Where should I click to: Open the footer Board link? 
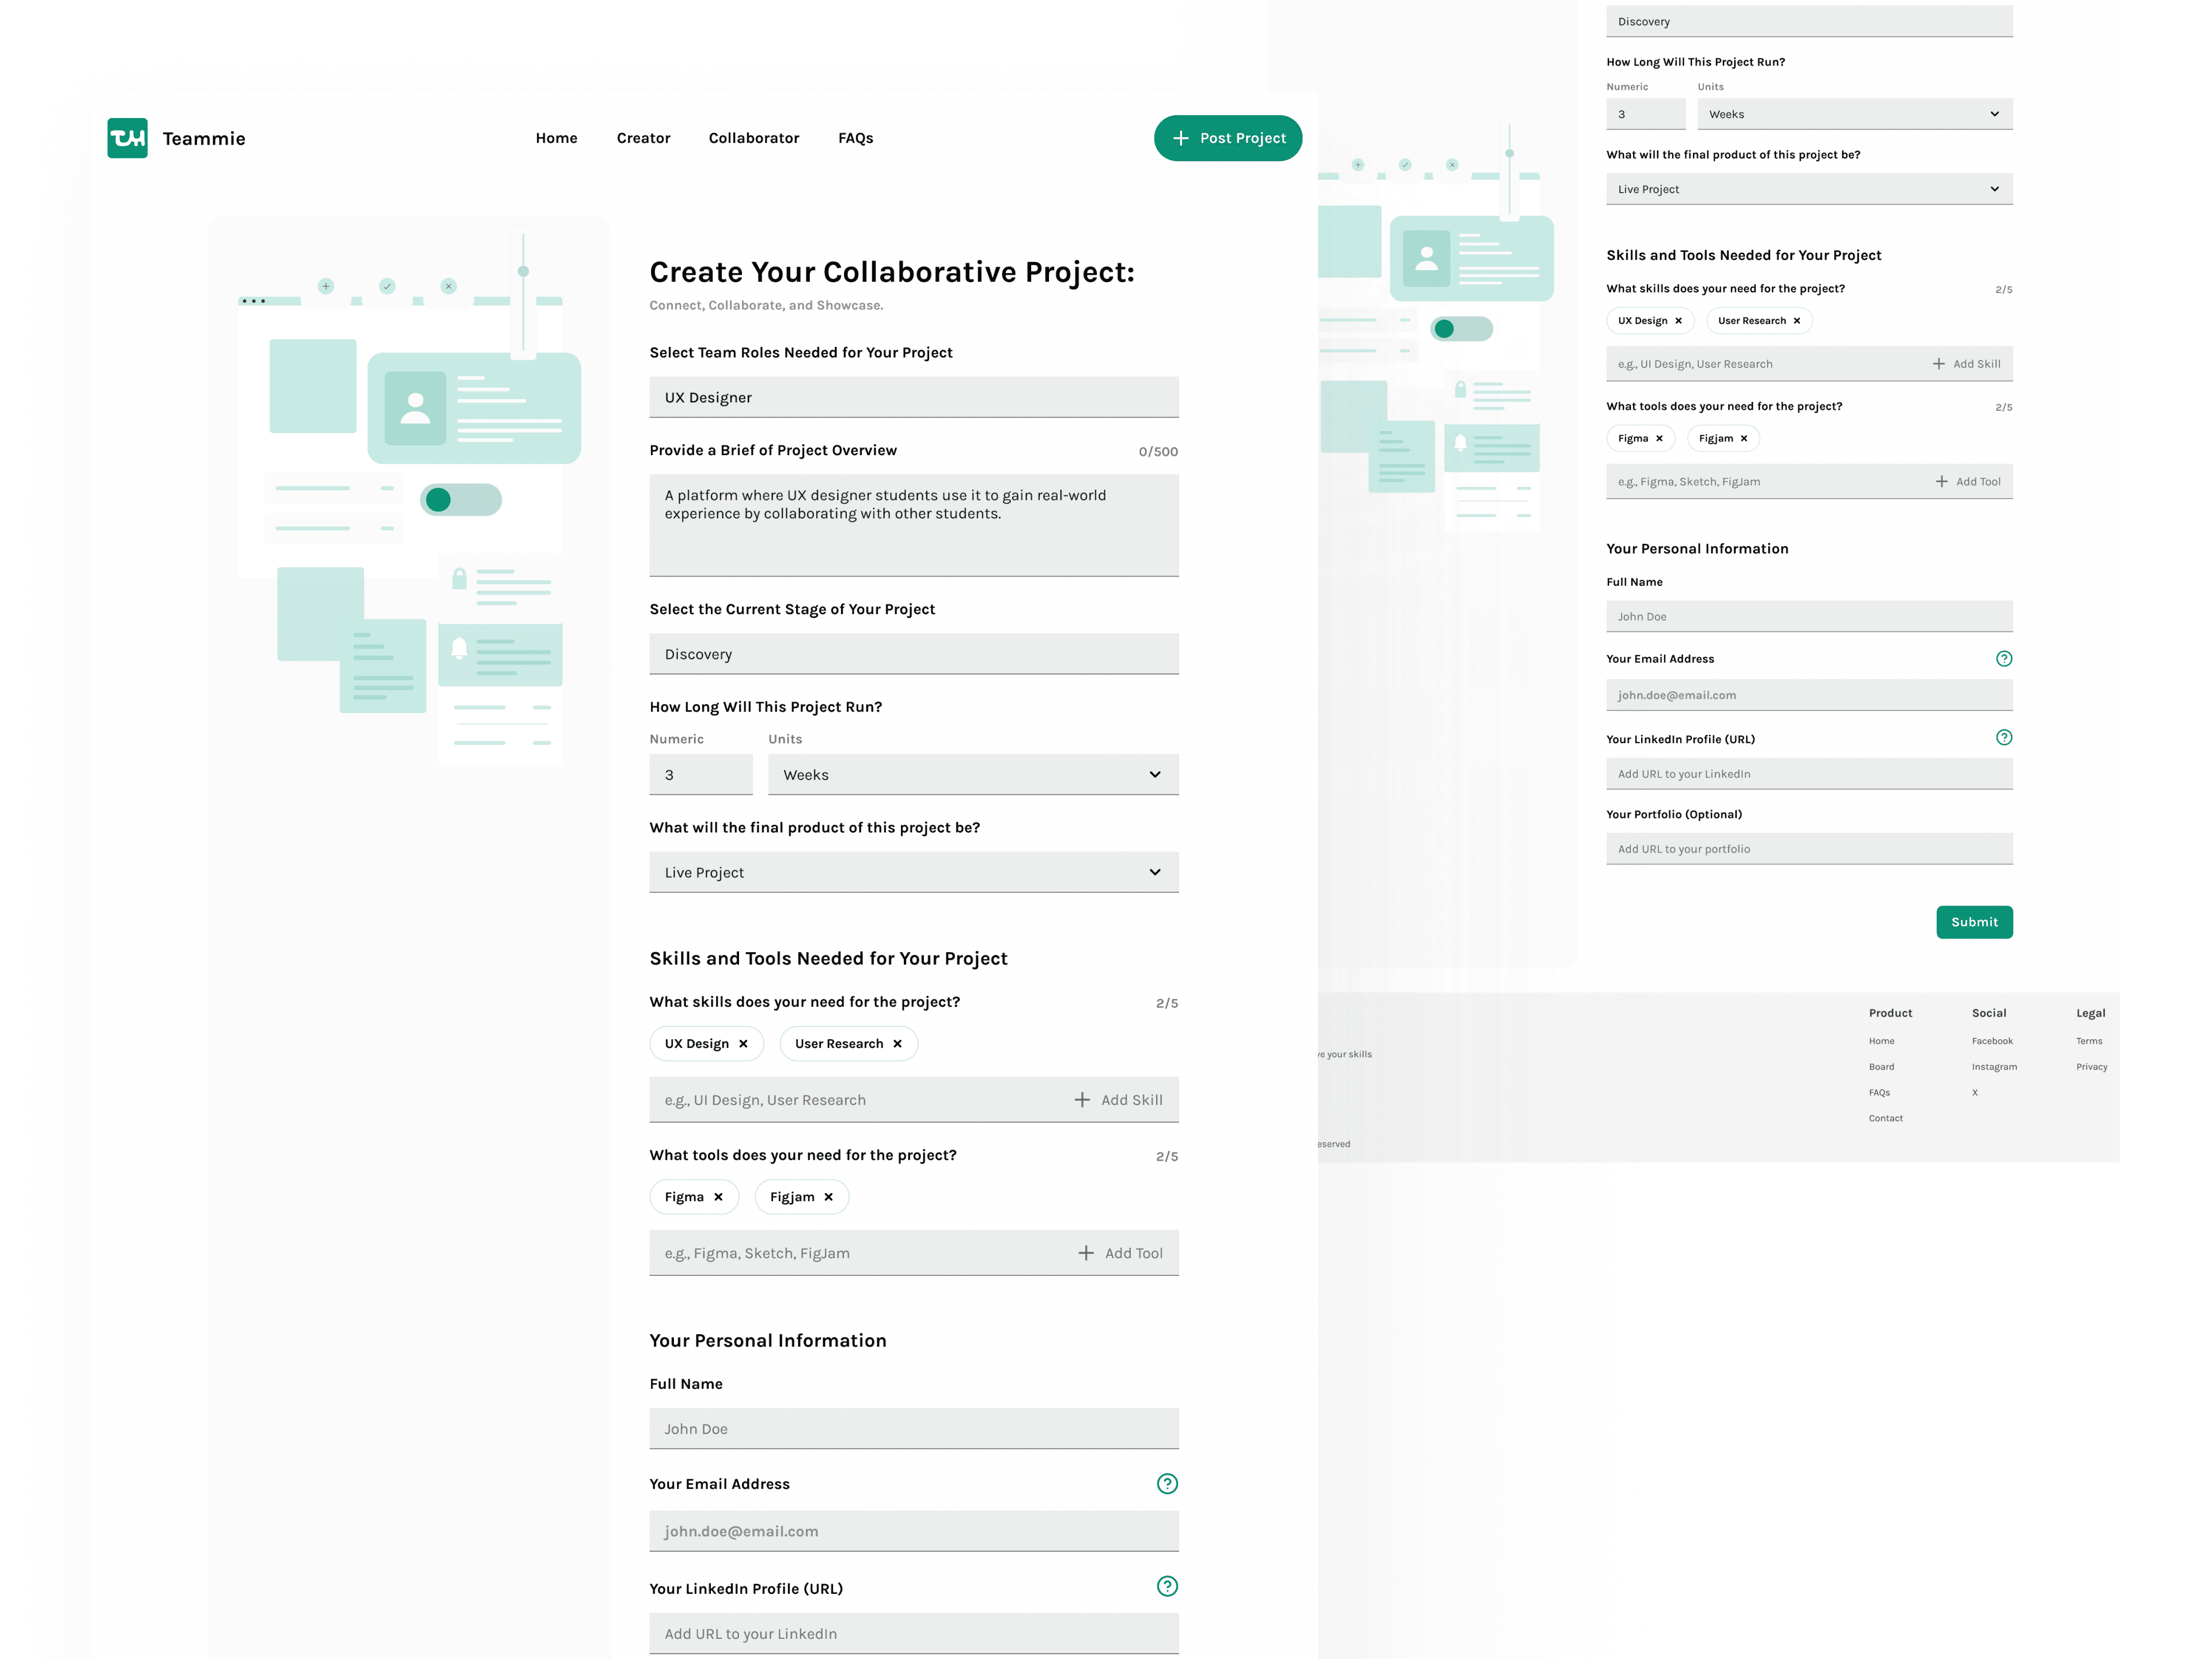1881,1067
